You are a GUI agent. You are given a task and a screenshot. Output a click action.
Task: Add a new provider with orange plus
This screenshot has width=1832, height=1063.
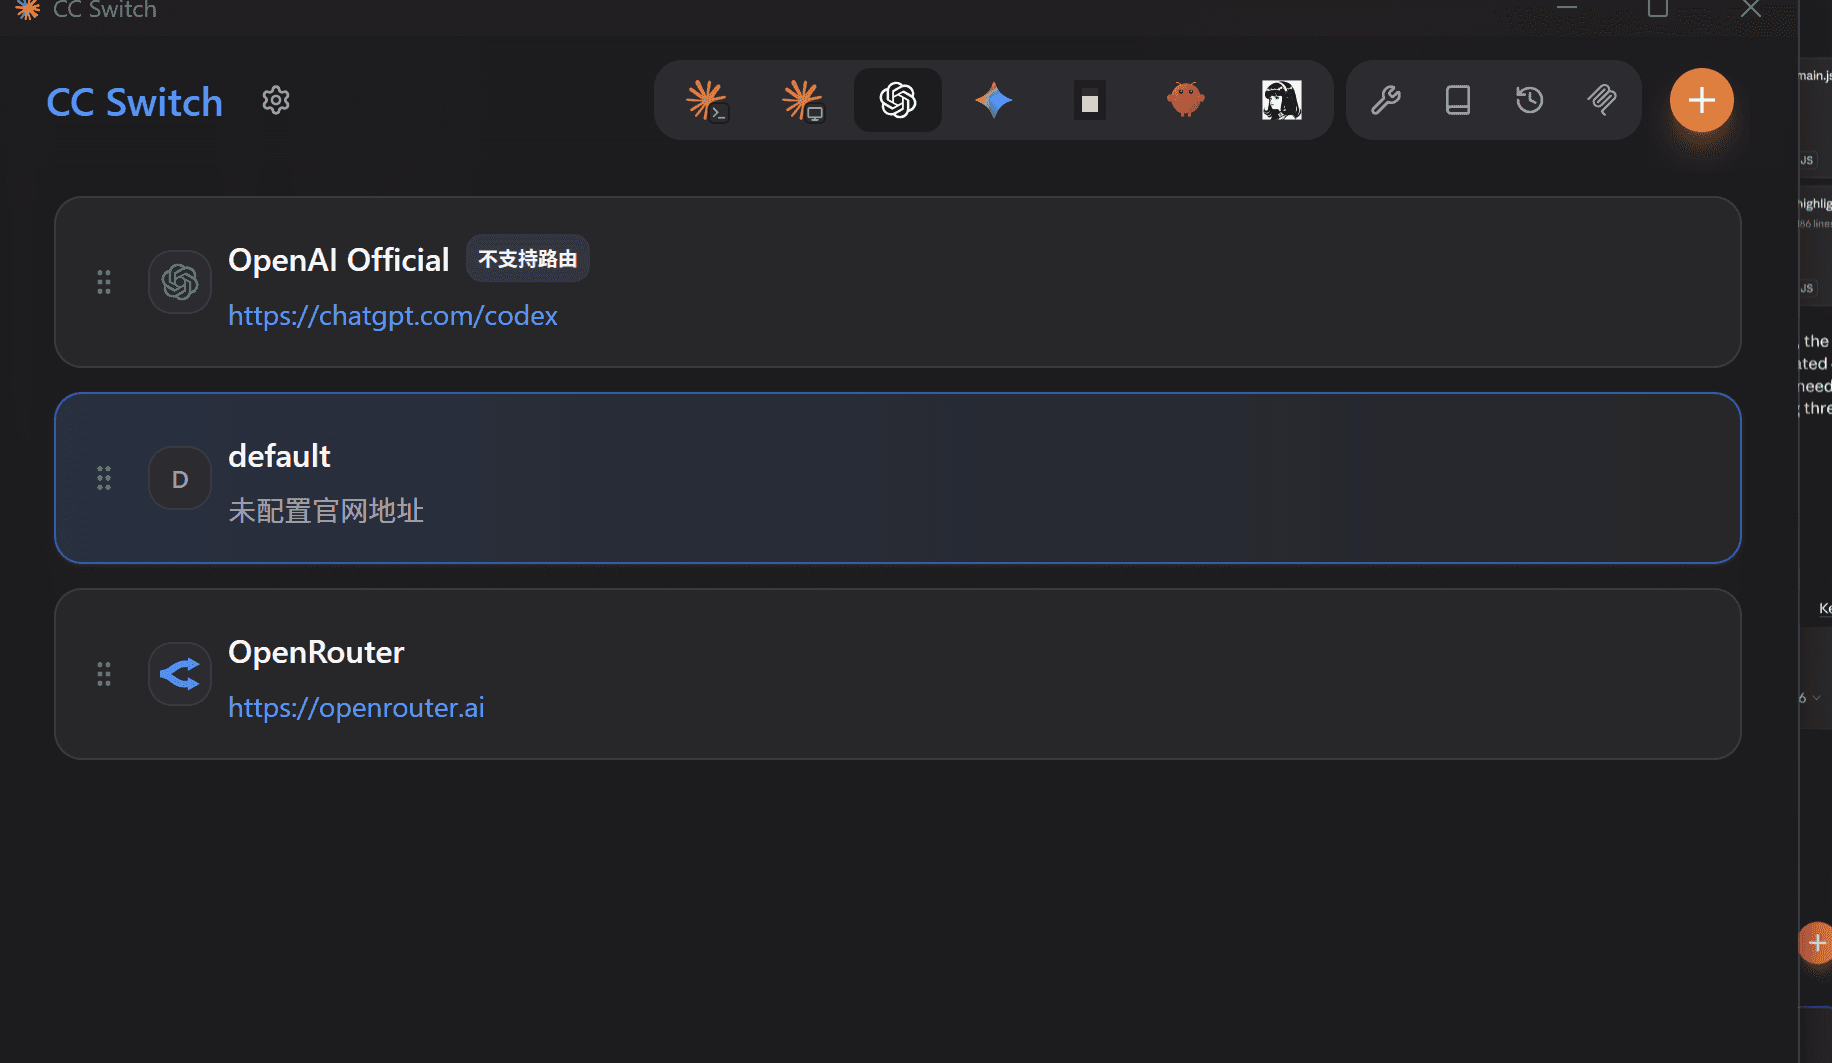(x=1702, y=100)
